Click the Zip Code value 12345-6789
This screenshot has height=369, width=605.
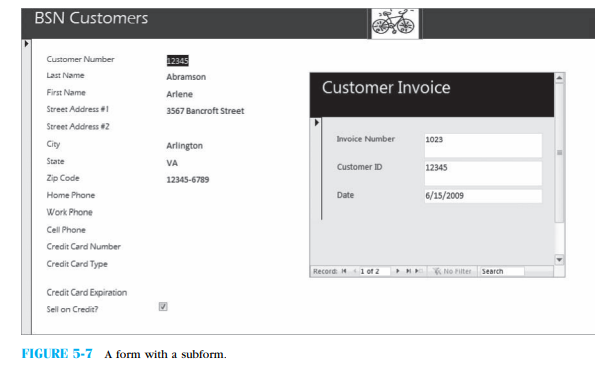188,179
